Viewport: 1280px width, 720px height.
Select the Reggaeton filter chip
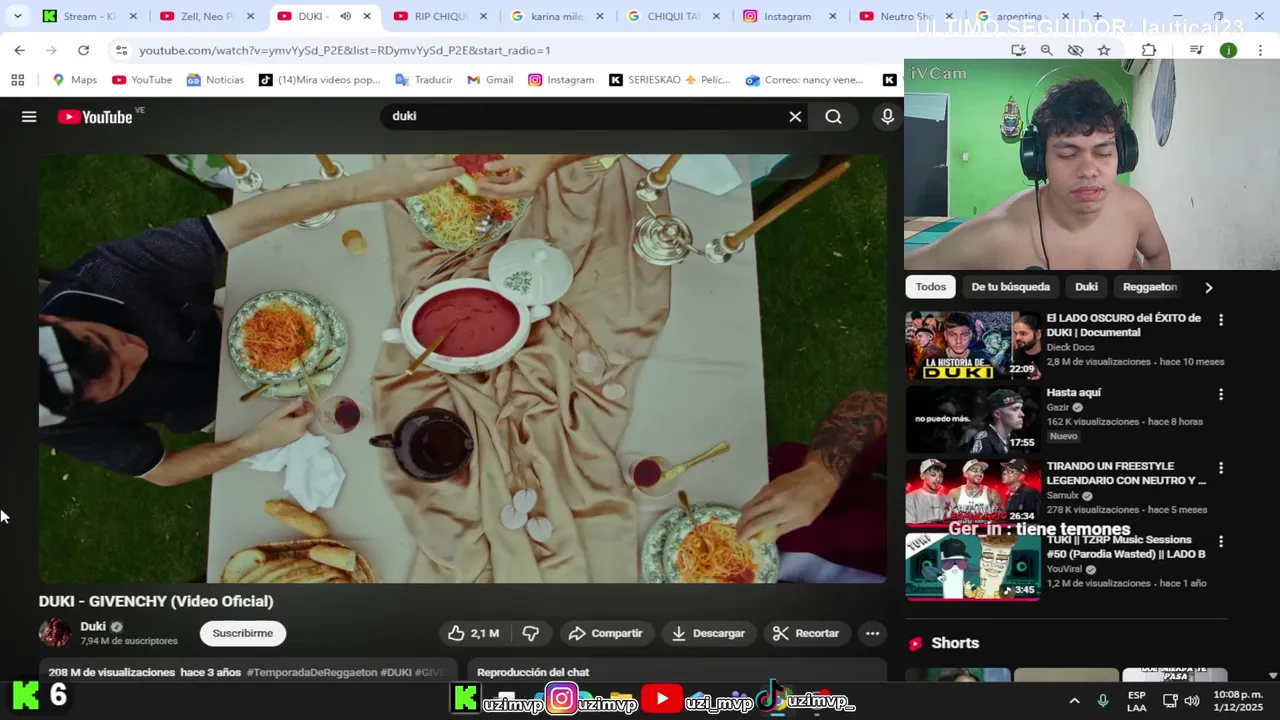click(1150, 287)
